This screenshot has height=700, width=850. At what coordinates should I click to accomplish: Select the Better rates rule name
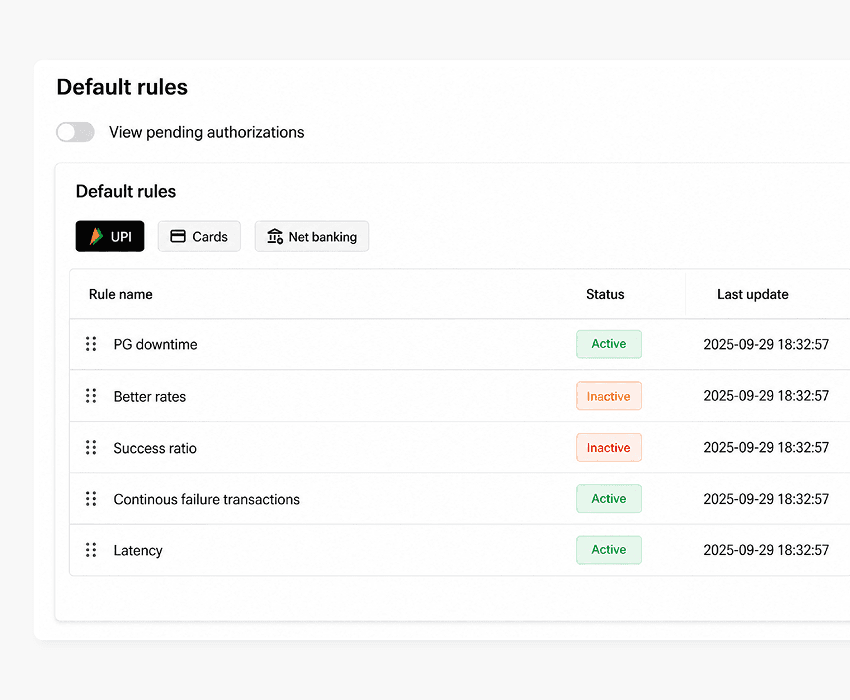point(150,396)
